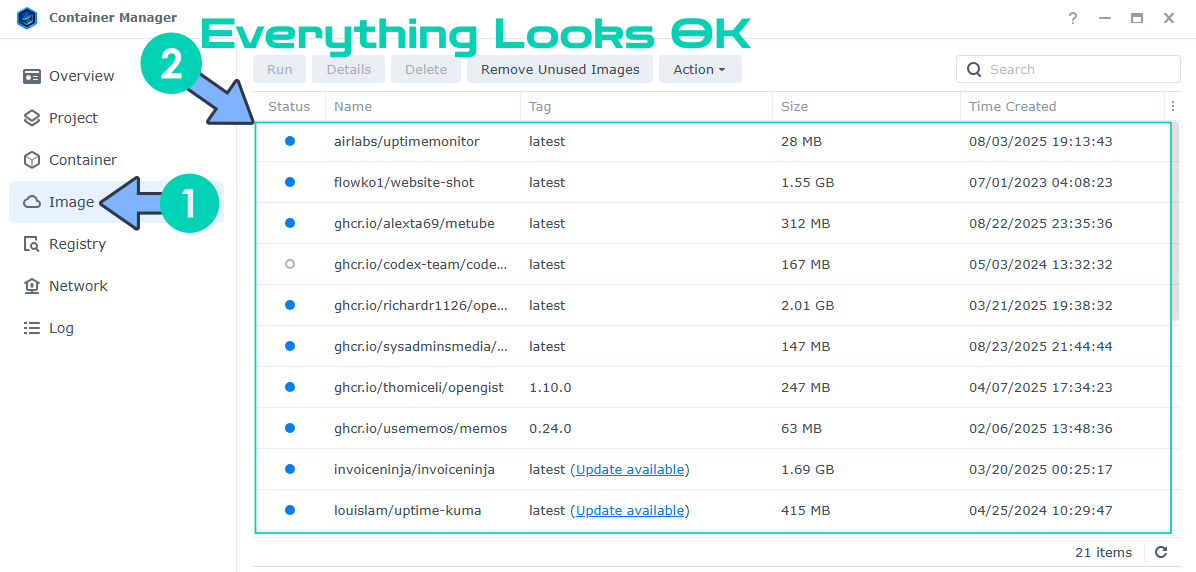The image size is (1196, 572).
Task: Click the status dot of uptime-kuma
Action: pyautogui.click(x=290, y=511)
